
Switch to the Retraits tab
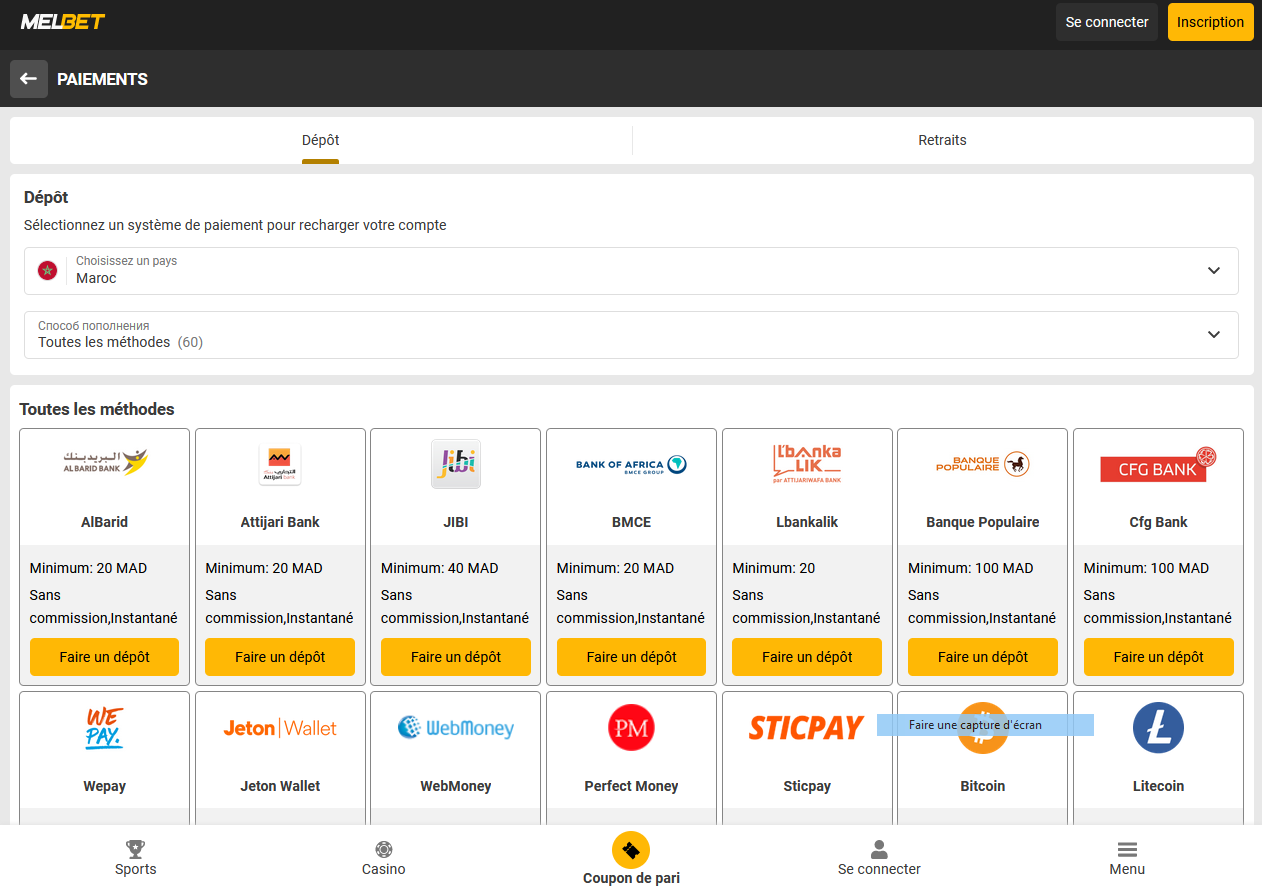(x=942, y=140)
